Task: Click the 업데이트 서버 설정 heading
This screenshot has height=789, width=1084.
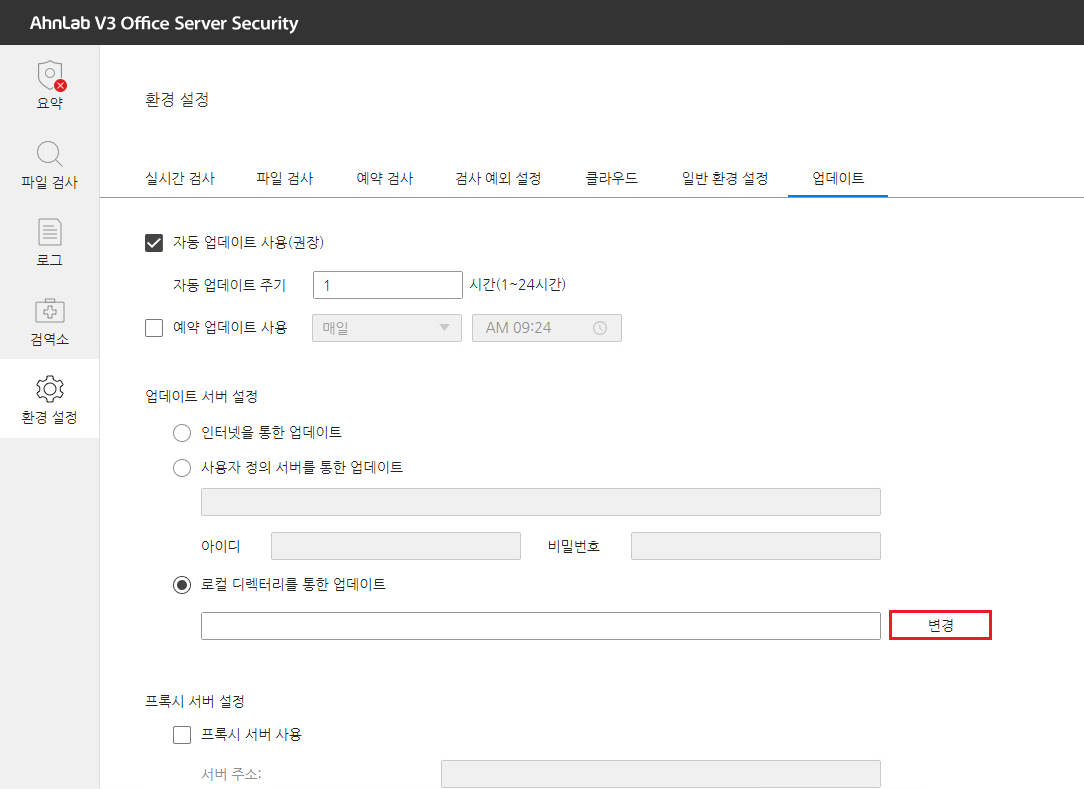Action: tap(201, 396)
